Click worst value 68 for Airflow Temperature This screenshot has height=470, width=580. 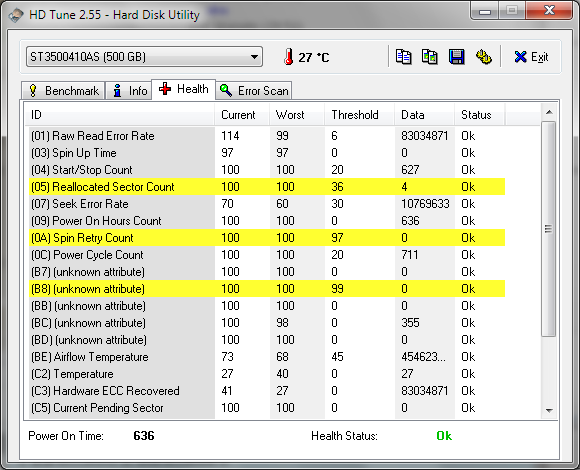coord(282,357)
